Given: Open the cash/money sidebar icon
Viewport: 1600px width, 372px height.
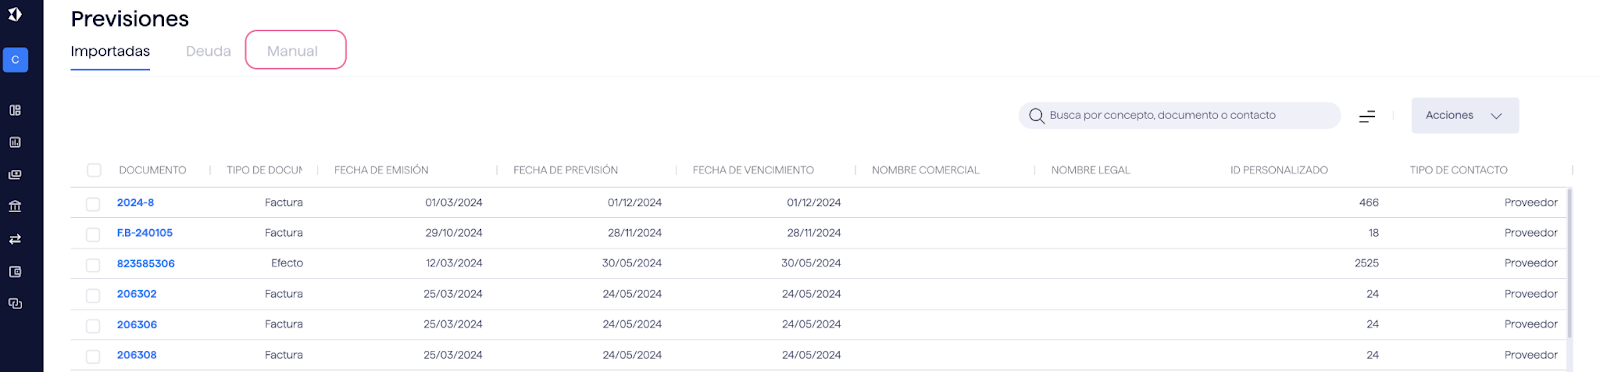Looking at the screenshot, I should pyautogui.click(x=15, y=174).
